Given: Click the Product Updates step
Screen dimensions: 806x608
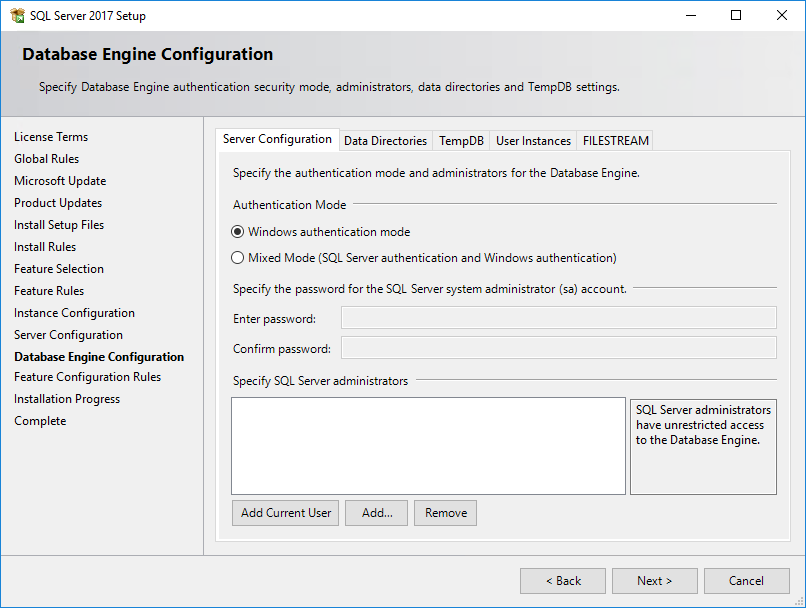Looking at the screenshot, I should 58,203.
